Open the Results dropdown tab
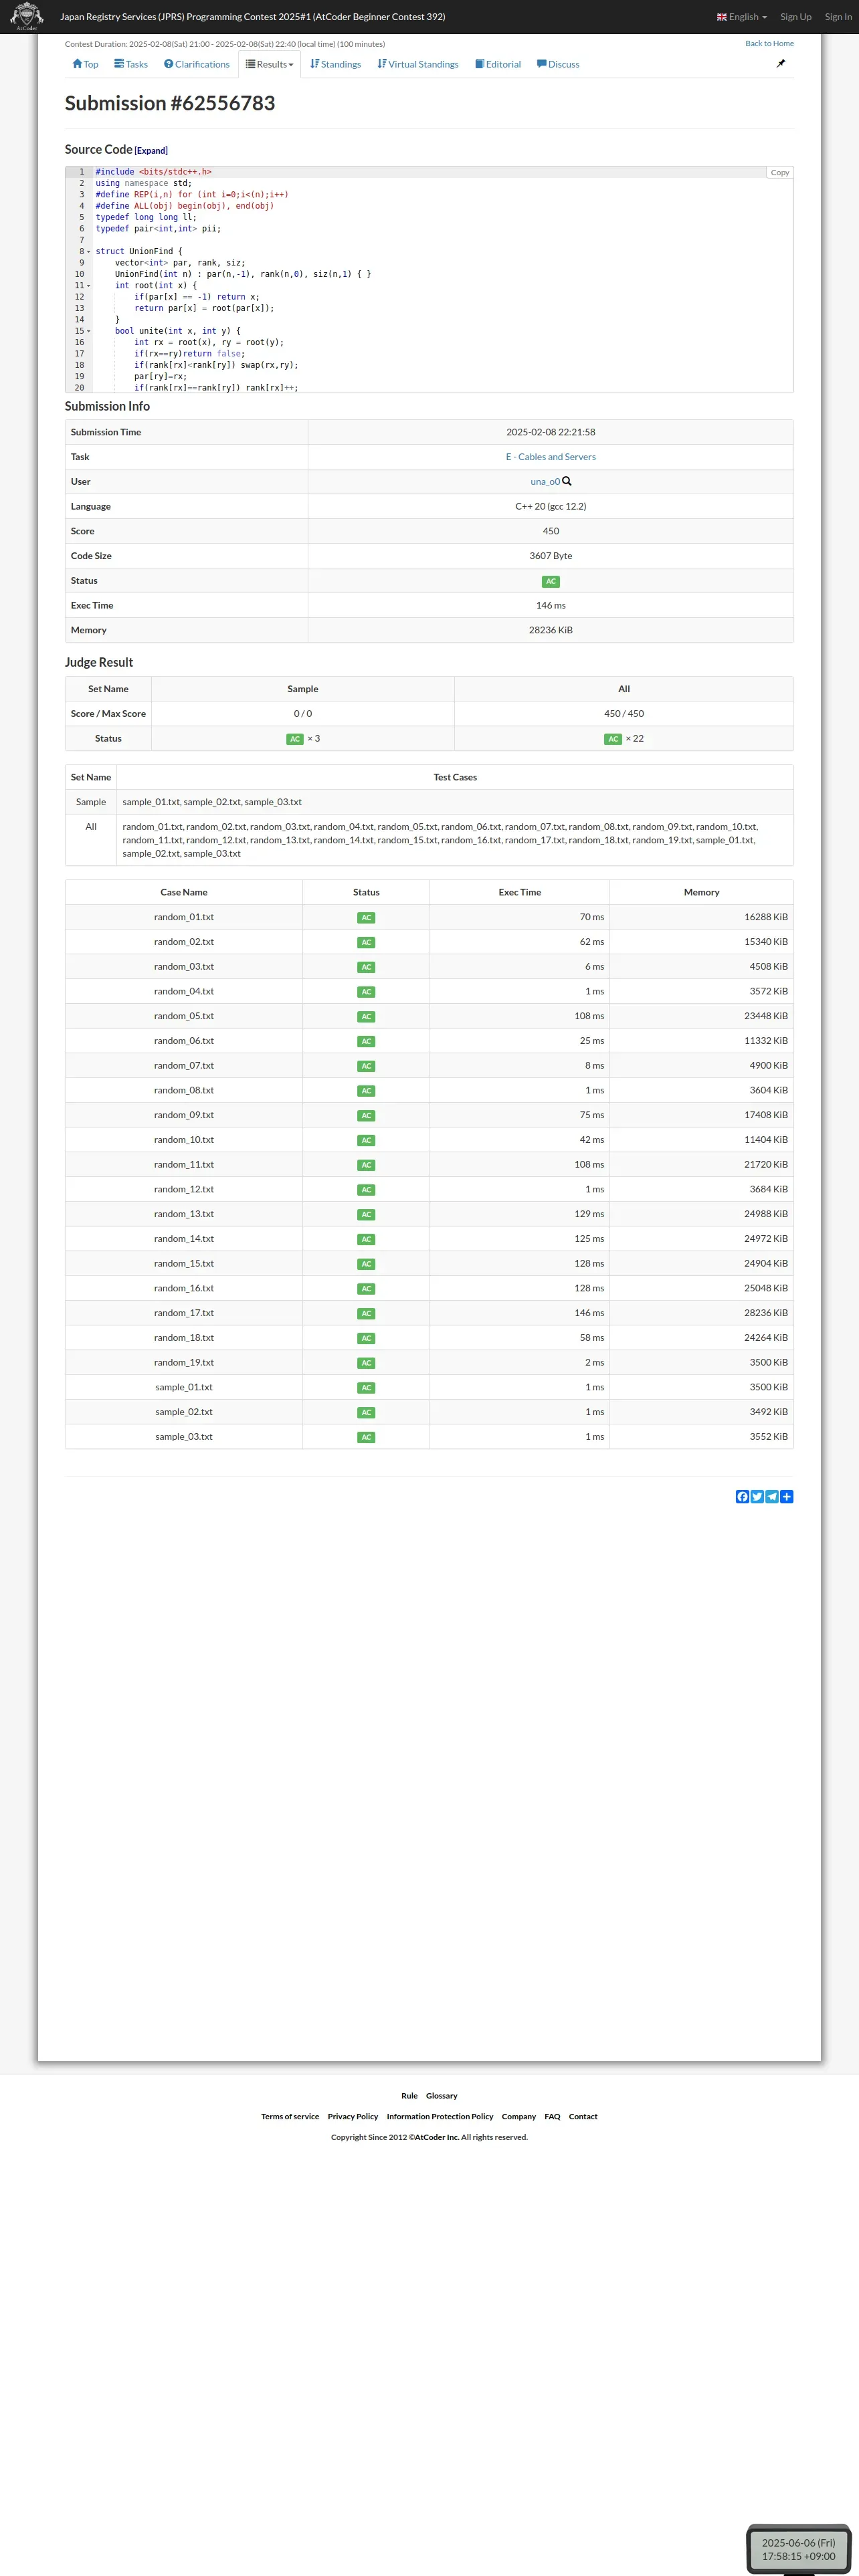The width and height of the screenshot is (859, 2576). tap(270, 64)
